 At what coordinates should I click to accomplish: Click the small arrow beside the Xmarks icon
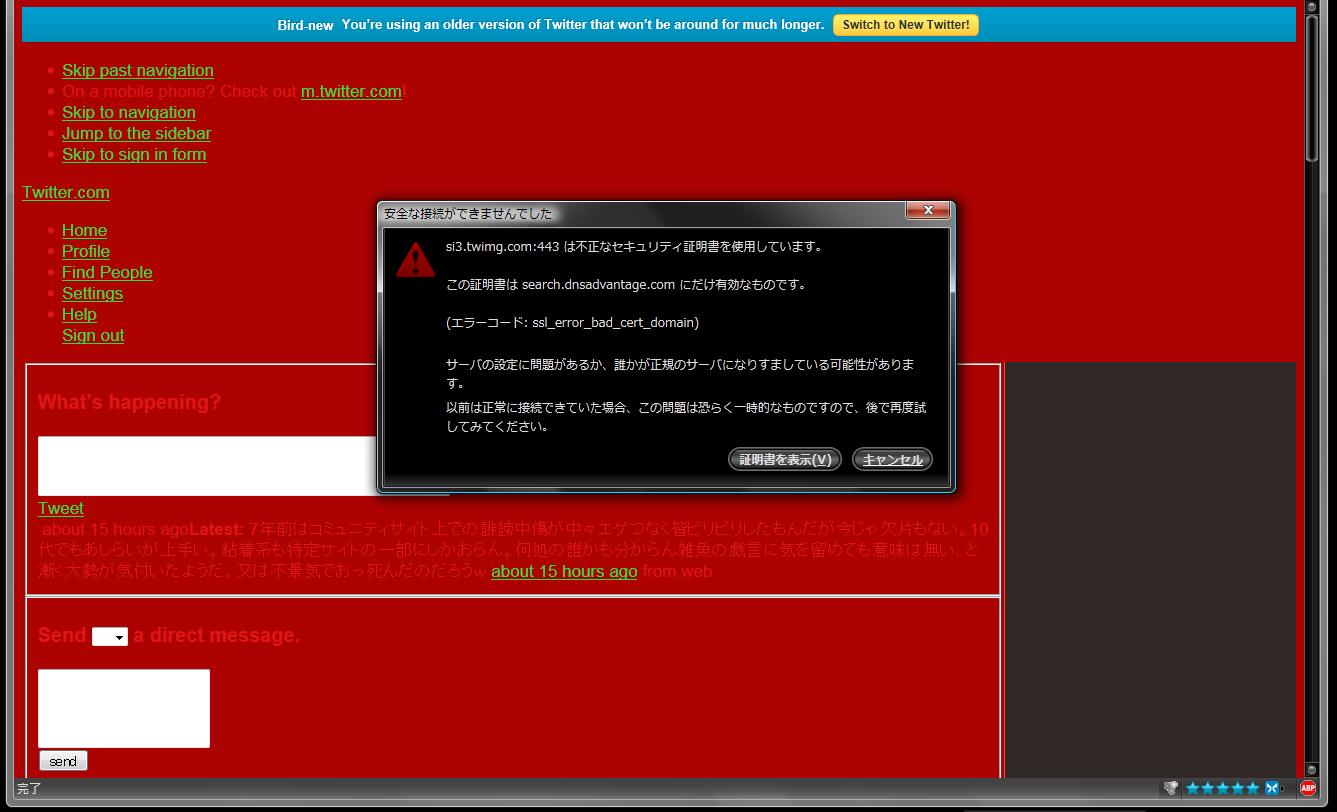click(1283, 788)
